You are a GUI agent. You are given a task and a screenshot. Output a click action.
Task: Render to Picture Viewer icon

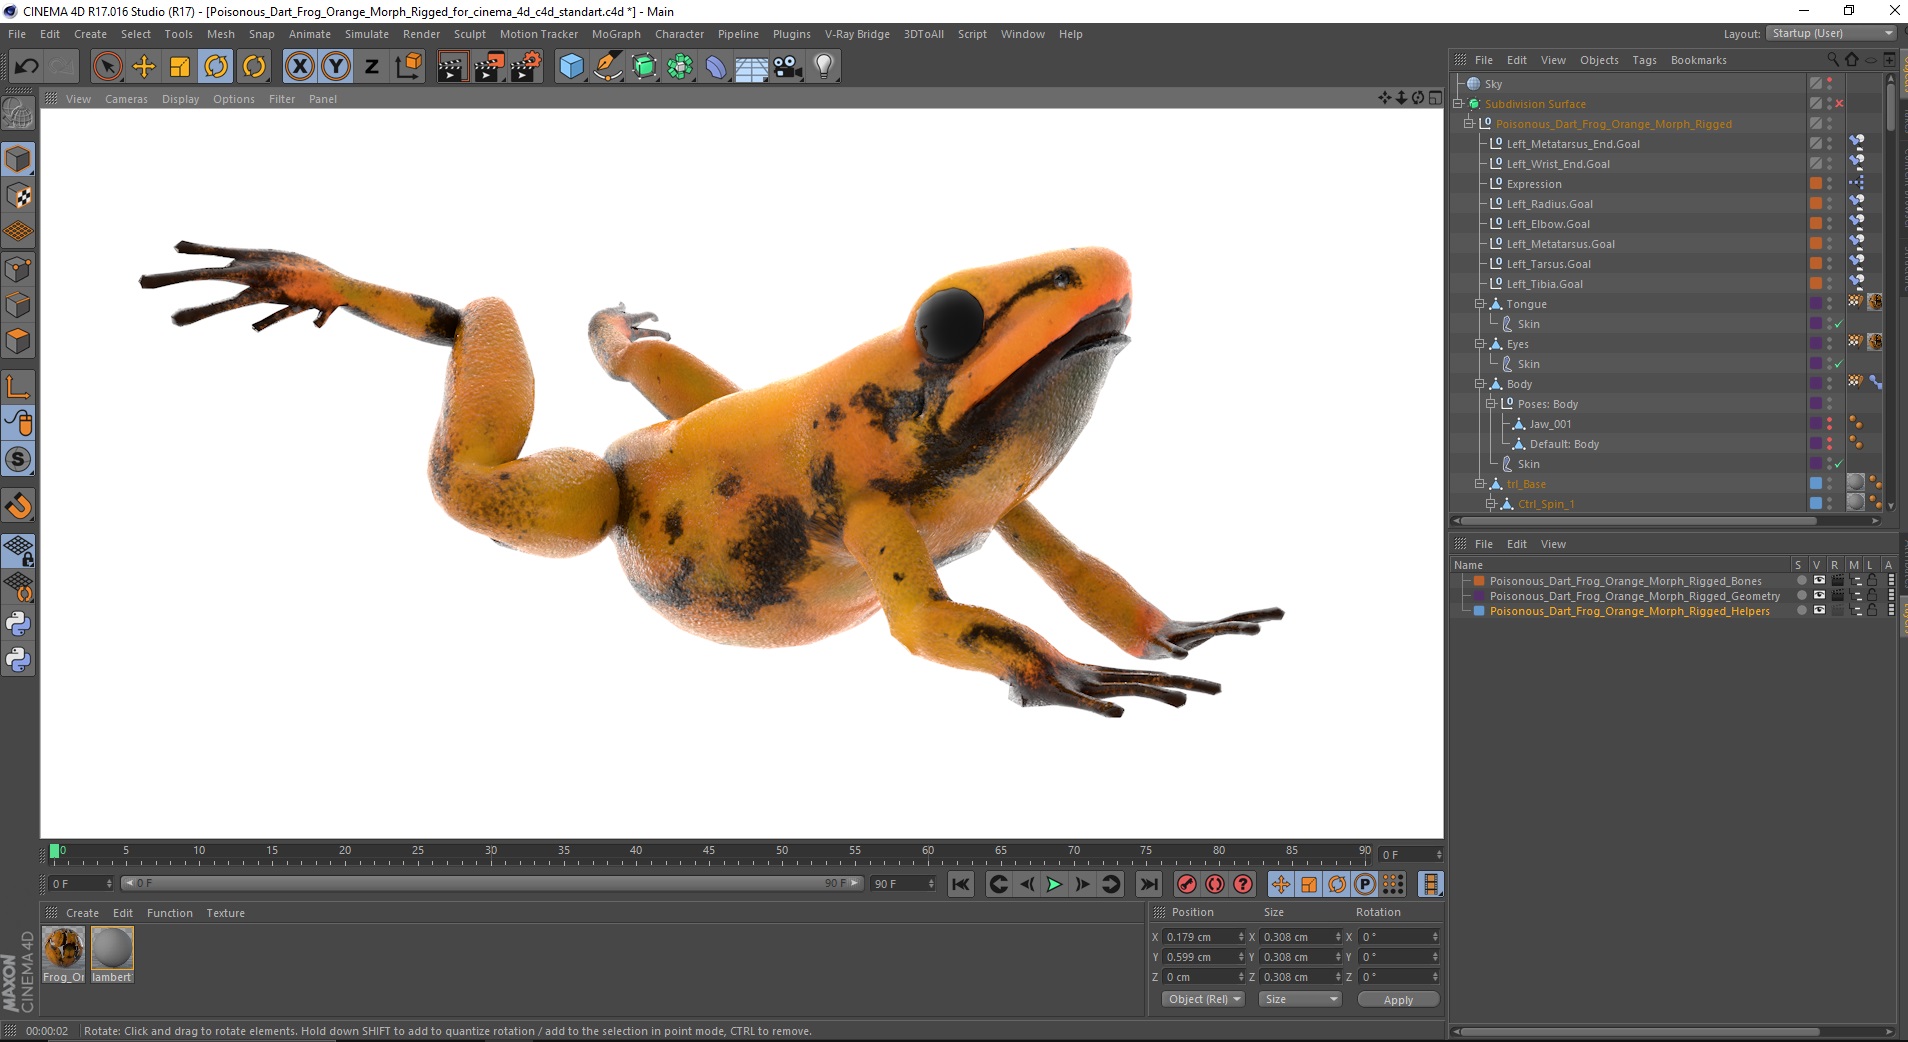[489, 67]
